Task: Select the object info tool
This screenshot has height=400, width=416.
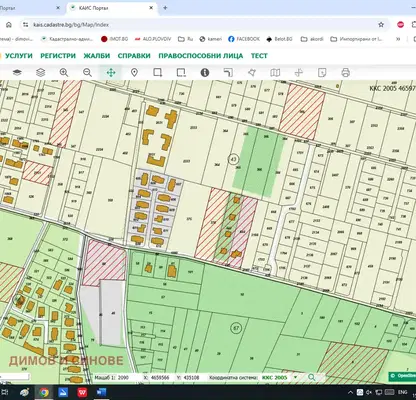Action: pos(205,72)
